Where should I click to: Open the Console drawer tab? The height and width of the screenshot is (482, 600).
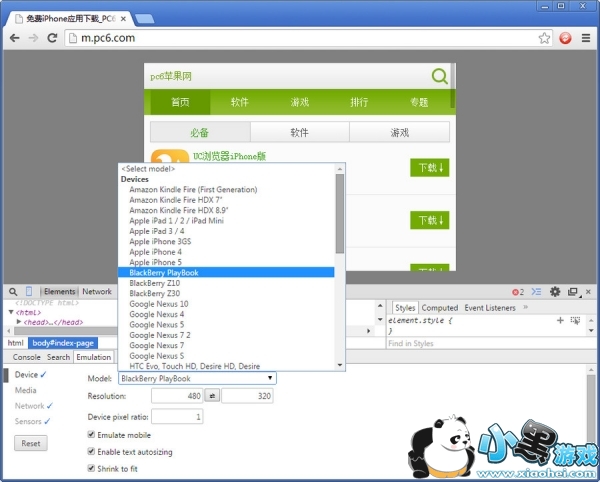coord(26,357)
